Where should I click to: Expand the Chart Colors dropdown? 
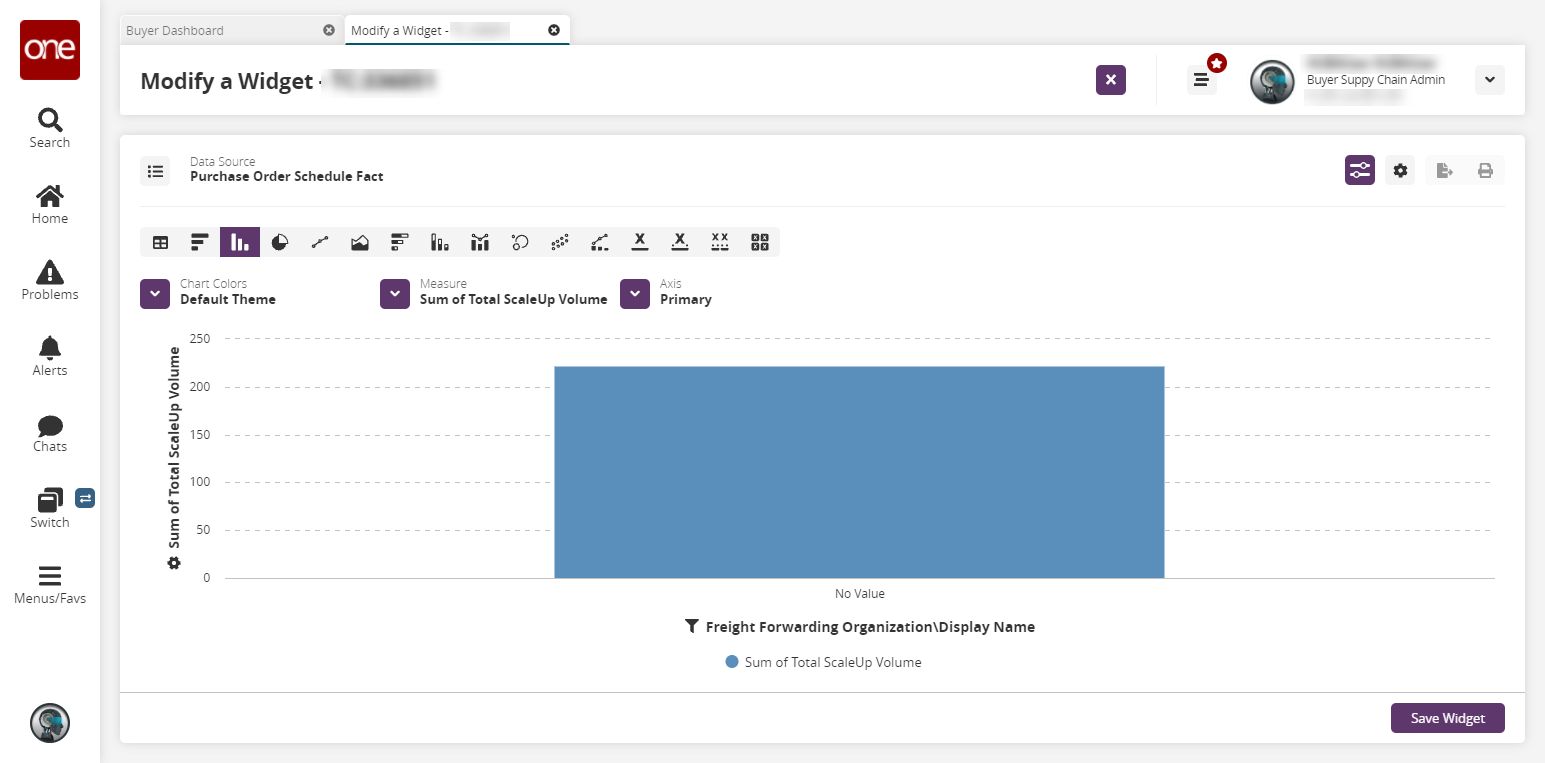click(x=155, y=294)
